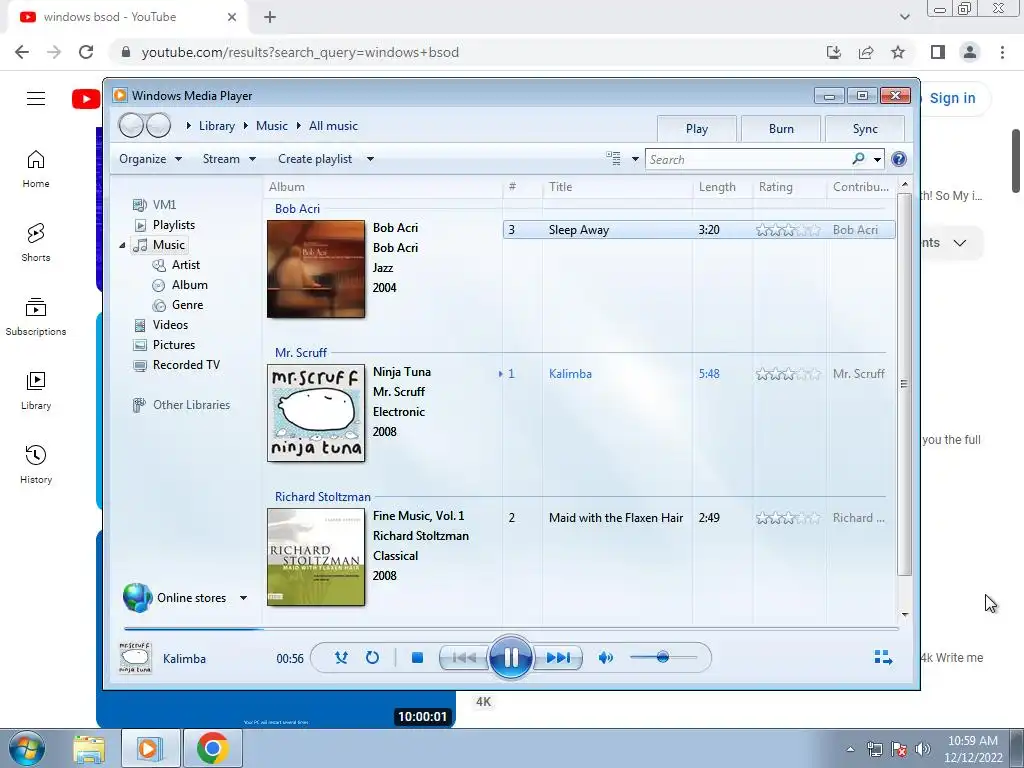Screen dimensions: 1024x768
Task: Rate Kalimba using its rating stars
Action: [788, 374]
